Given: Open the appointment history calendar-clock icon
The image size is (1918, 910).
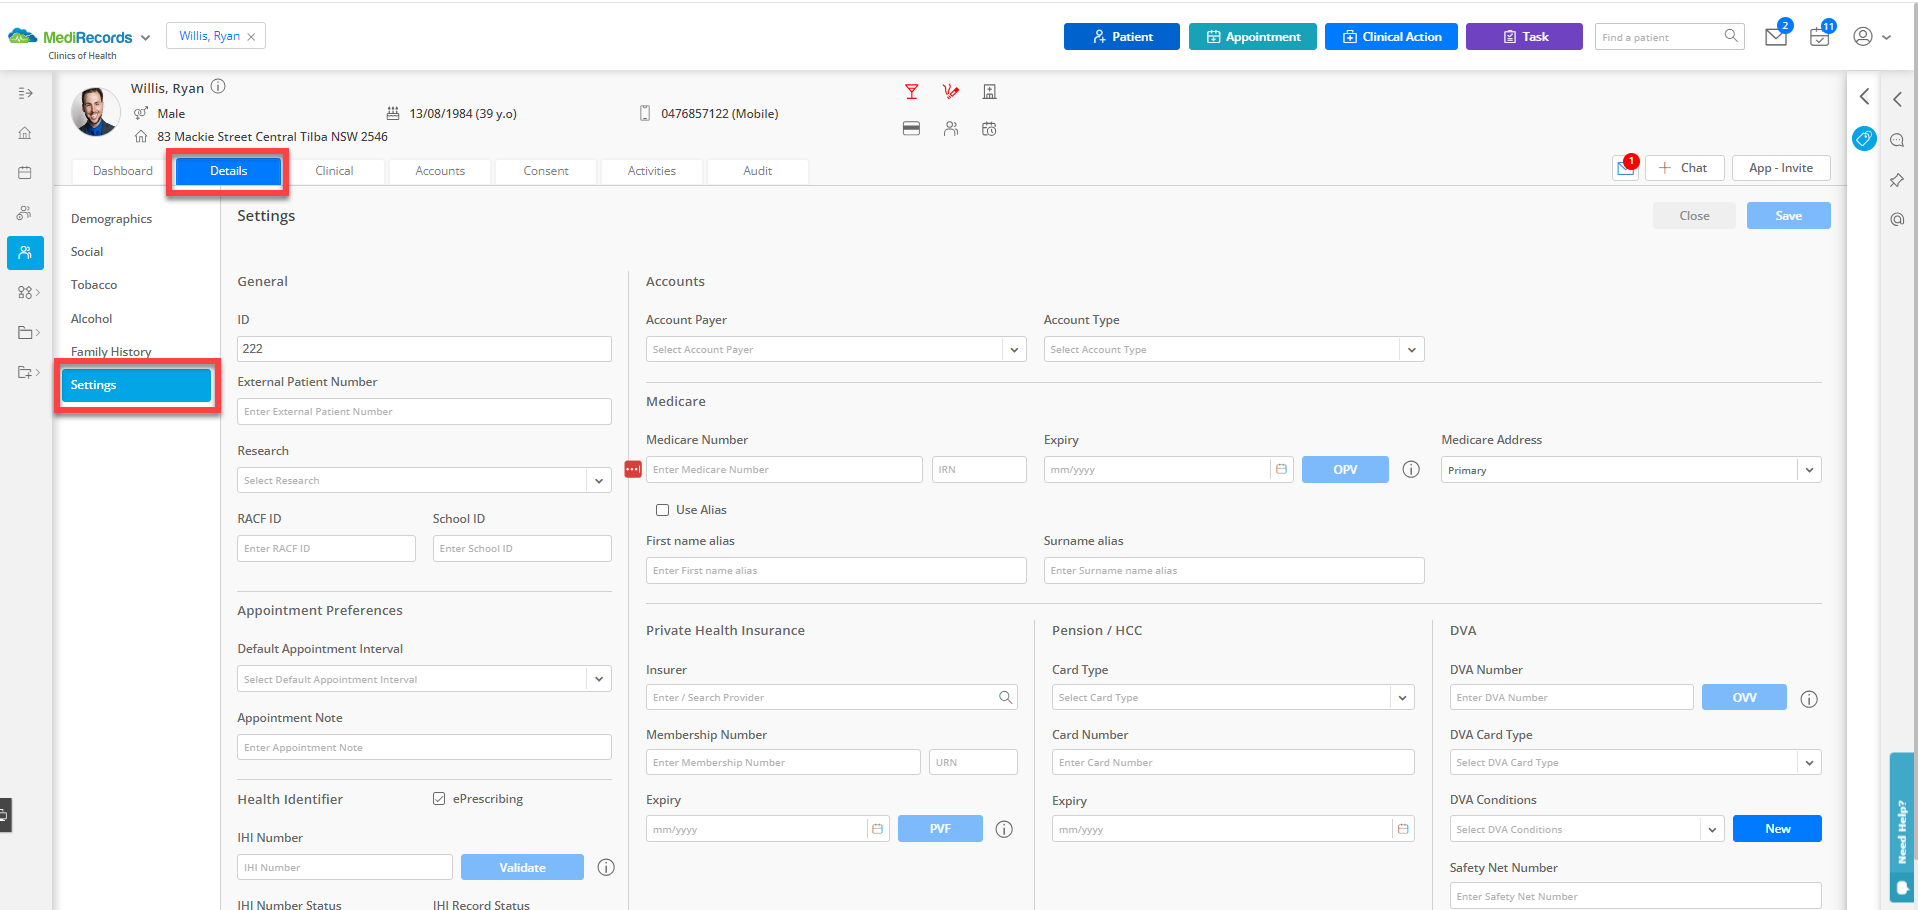Looking at the screenshot, I should (989, 129).
